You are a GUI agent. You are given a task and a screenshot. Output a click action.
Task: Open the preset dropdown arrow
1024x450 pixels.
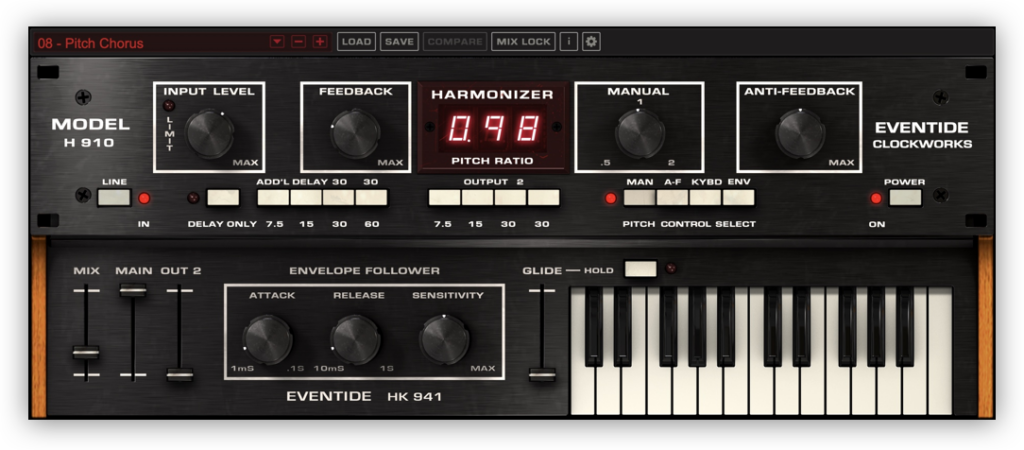pos(278,42)
